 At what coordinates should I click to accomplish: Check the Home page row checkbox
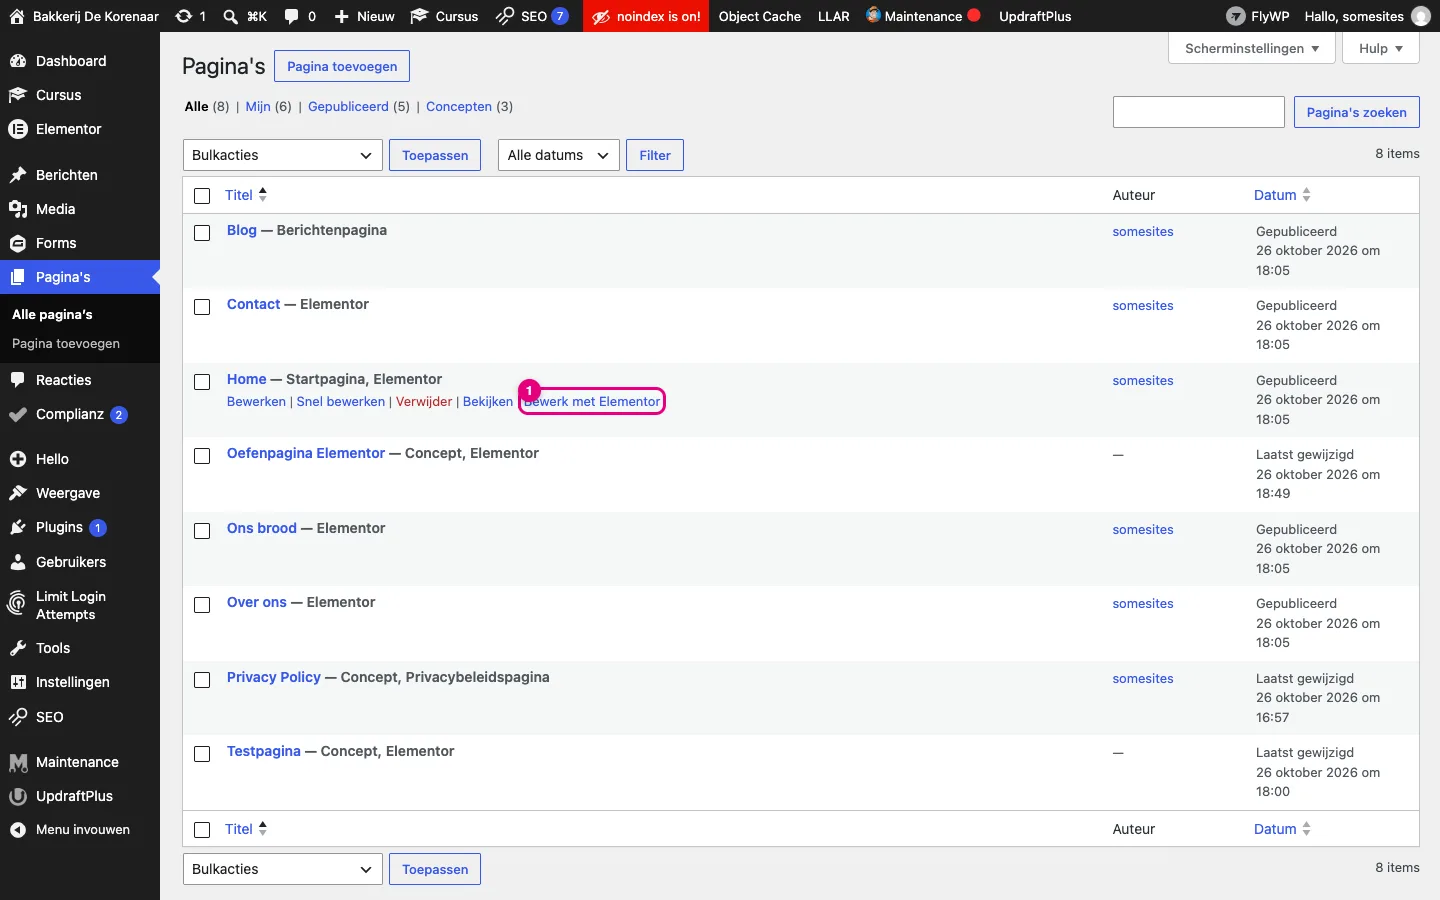coord(202,382)
